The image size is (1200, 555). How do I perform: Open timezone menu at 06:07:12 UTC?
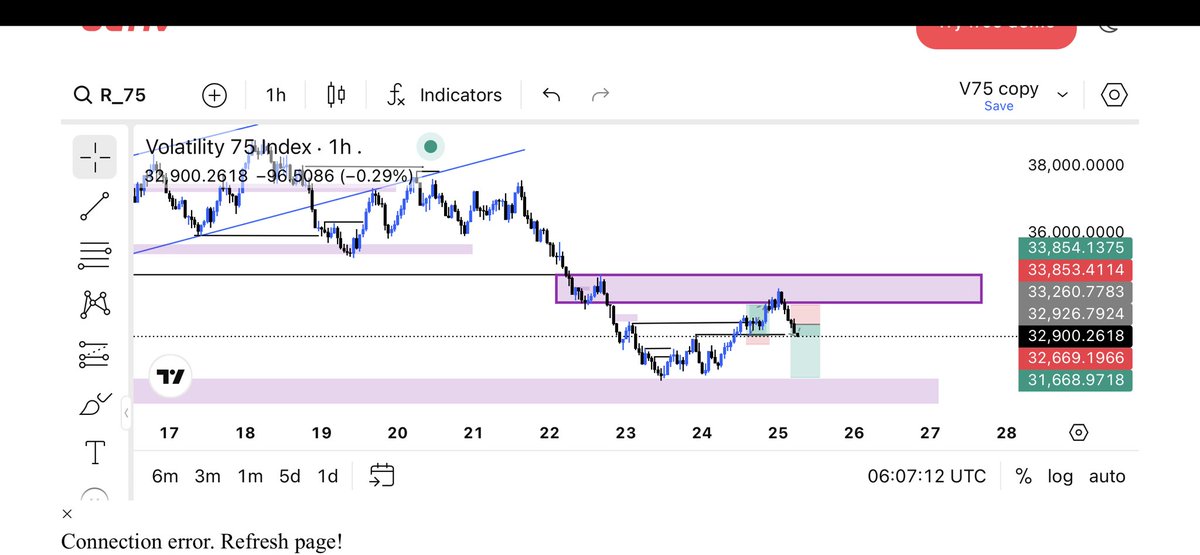926,477
